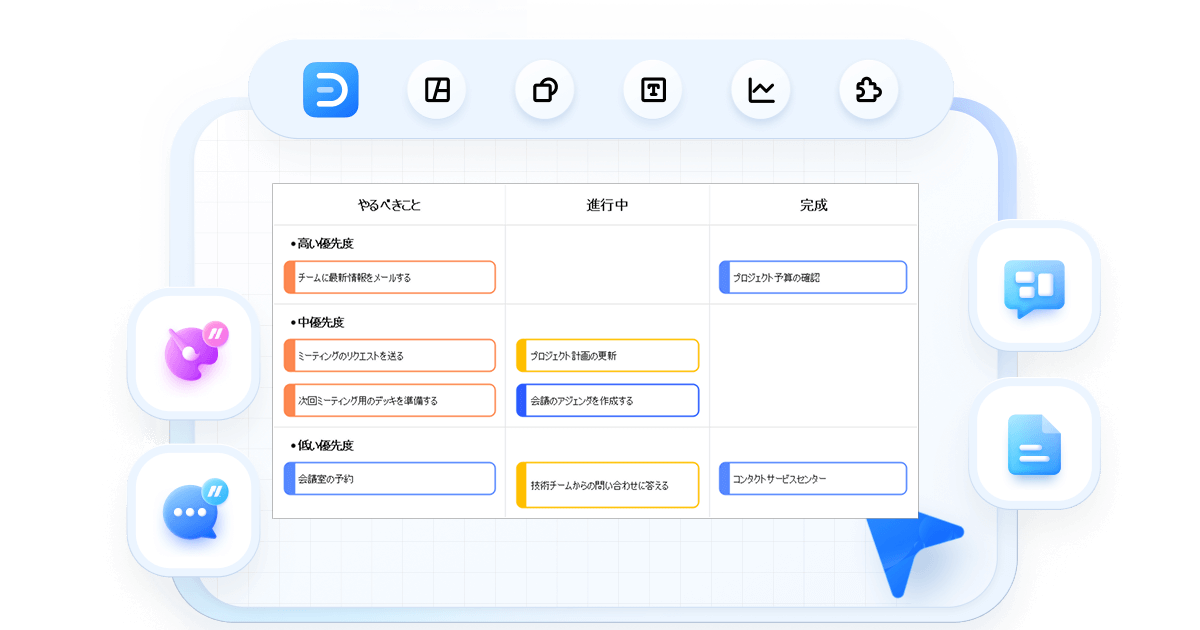Select the 会議室の予約 task card
Screen dimensions: 1200x630
coord(389,478)
